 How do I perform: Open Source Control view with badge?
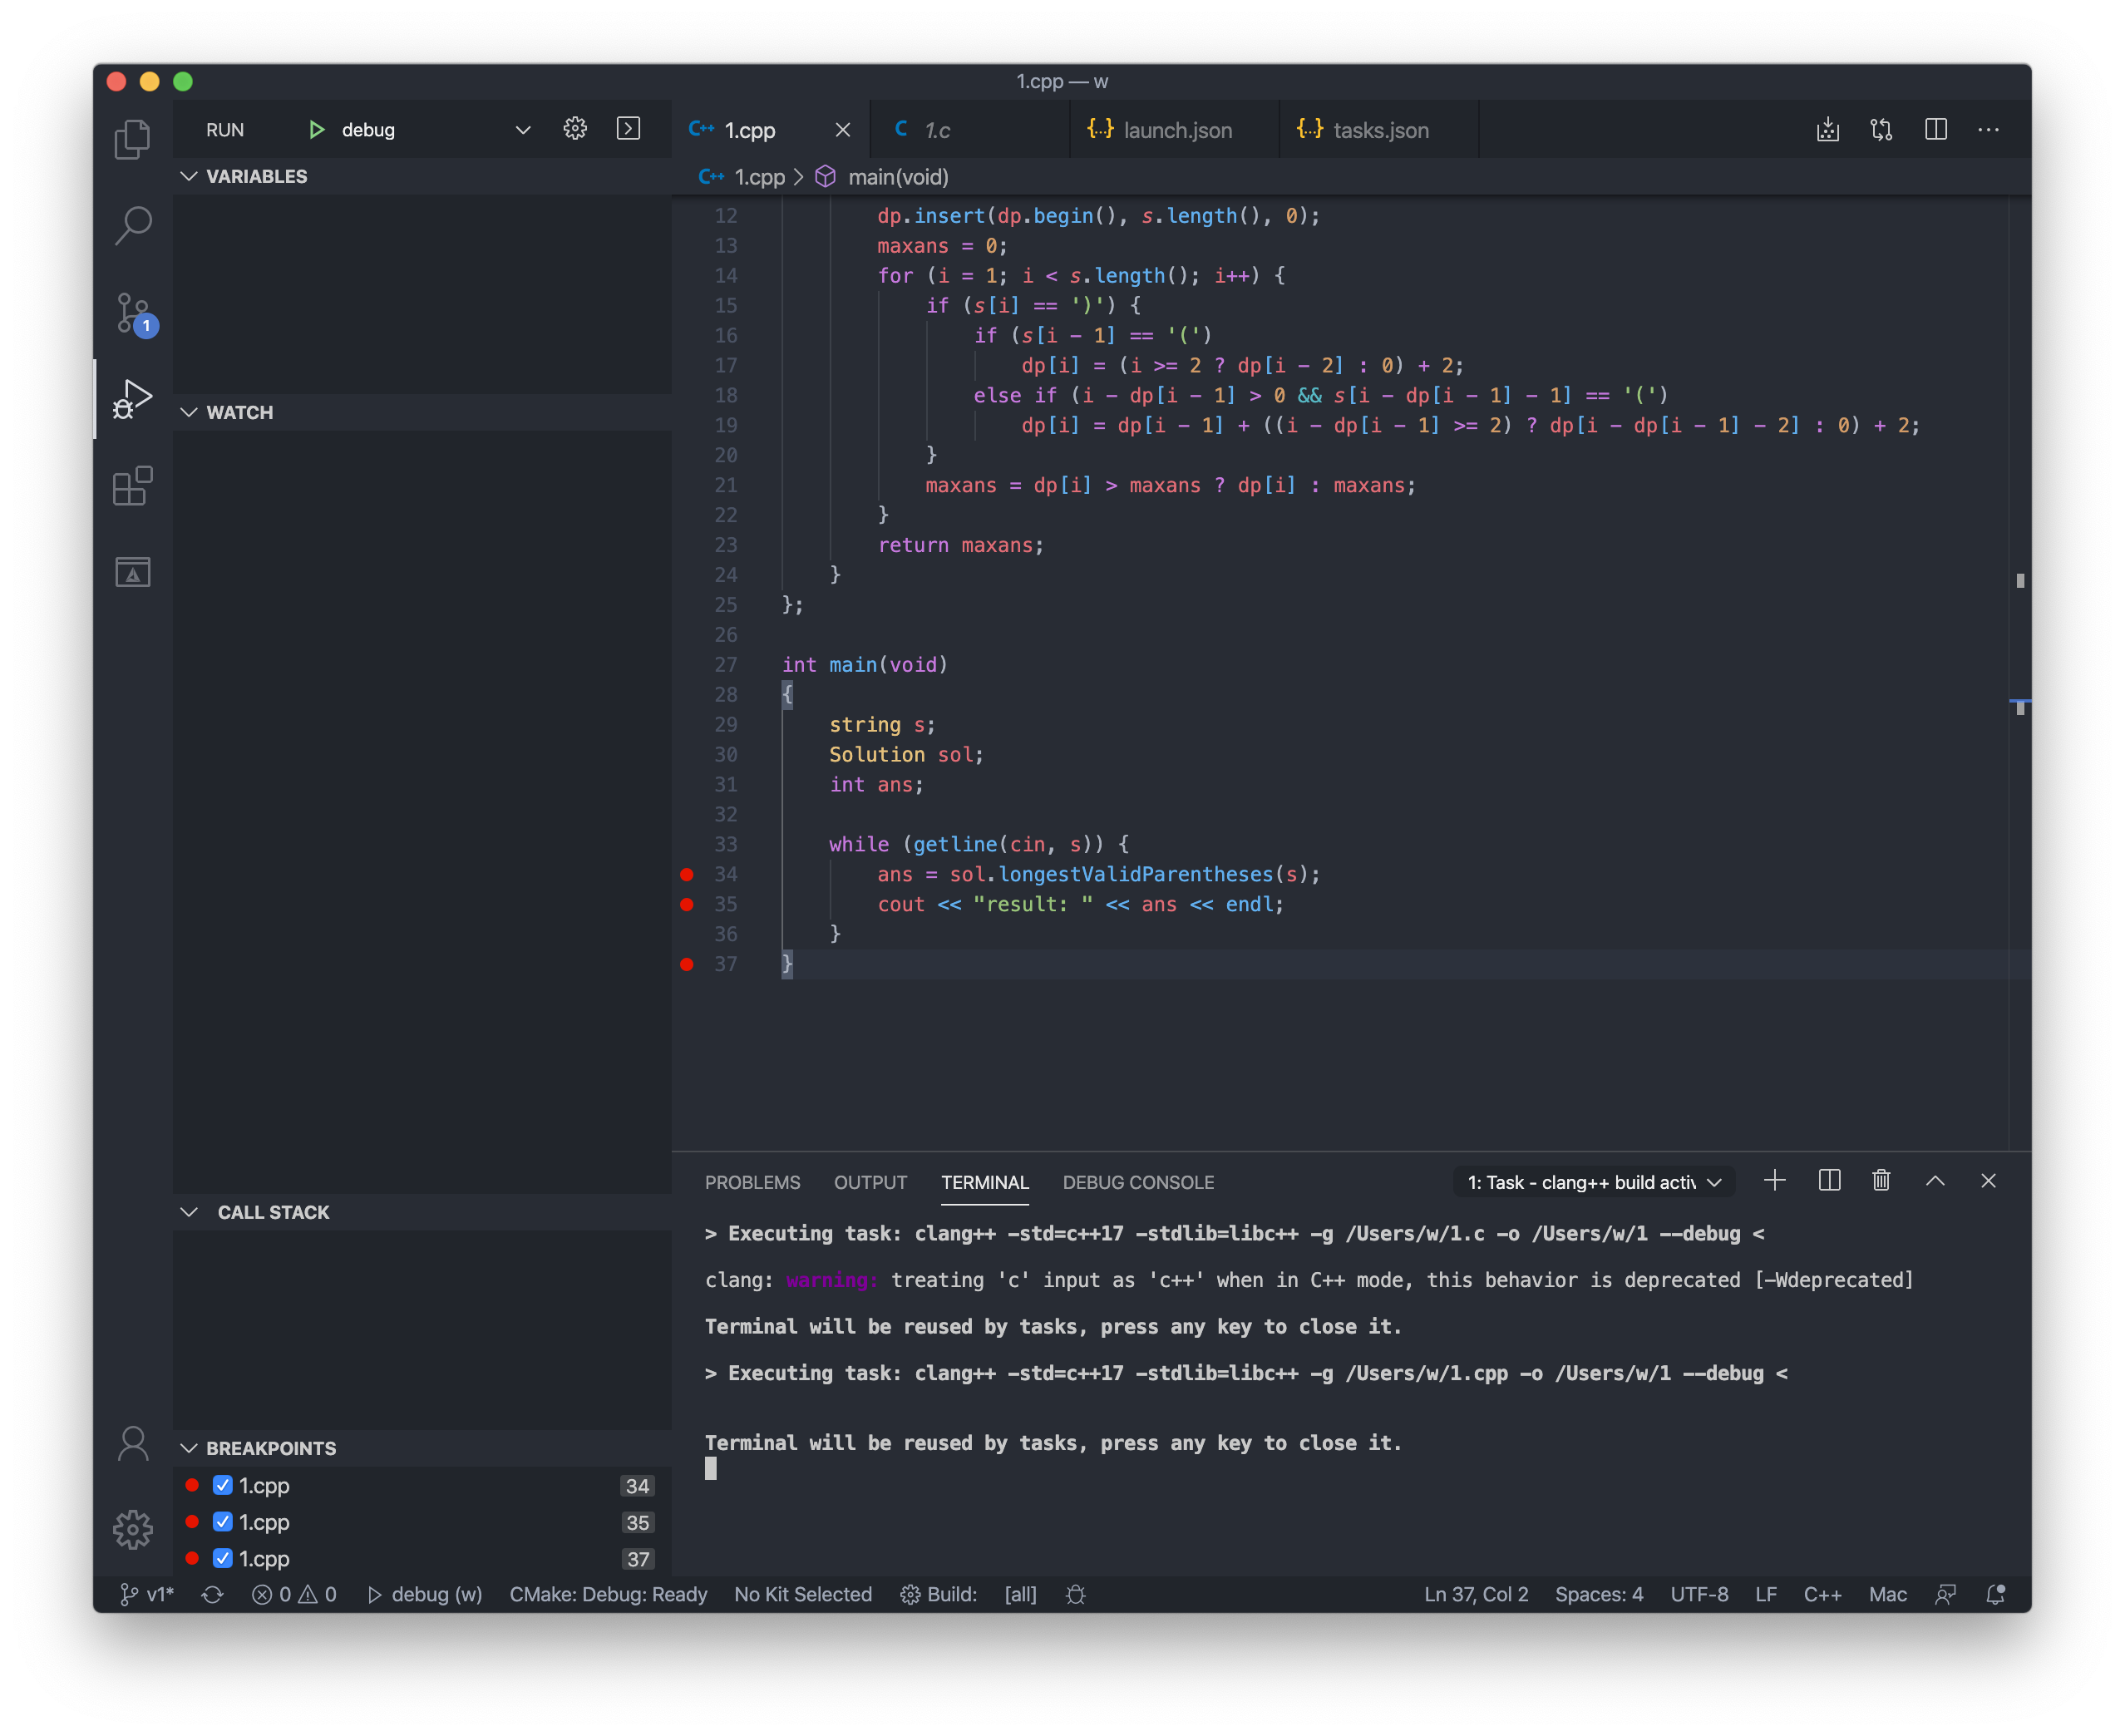(x=134, y=314)
